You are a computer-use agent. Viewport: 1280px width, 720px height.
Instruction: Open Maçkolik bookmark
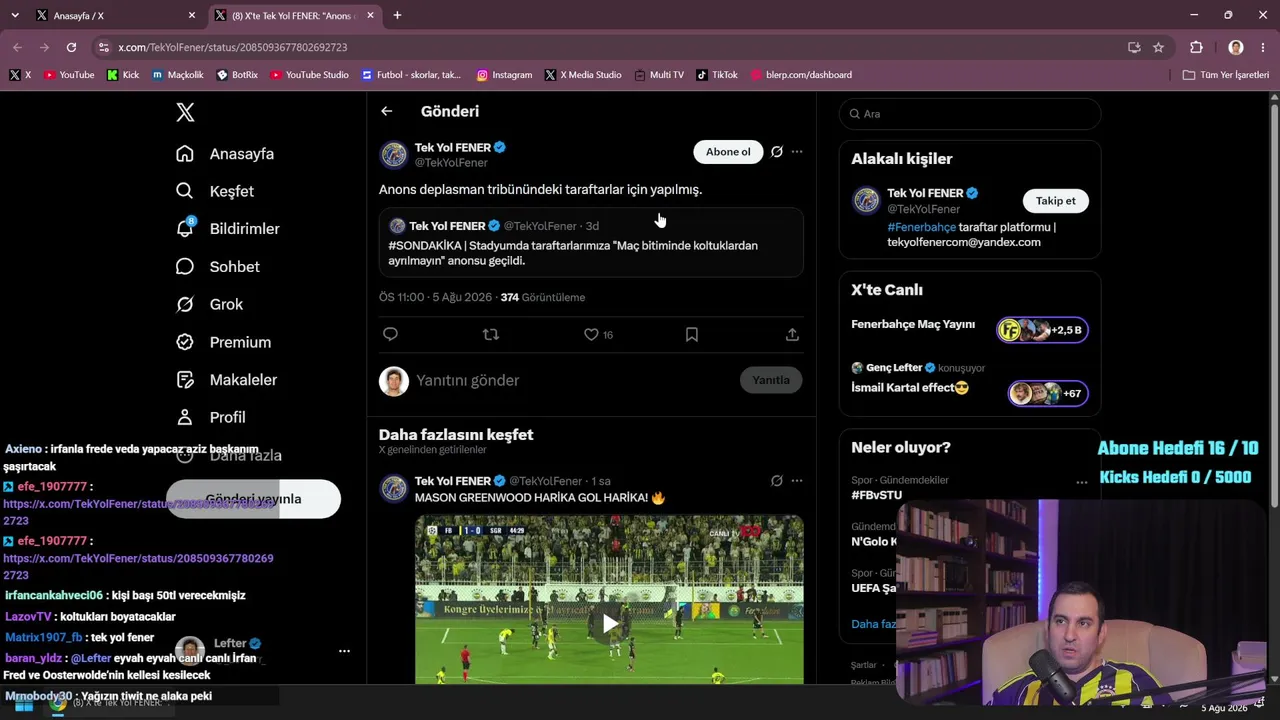point(178,75)
